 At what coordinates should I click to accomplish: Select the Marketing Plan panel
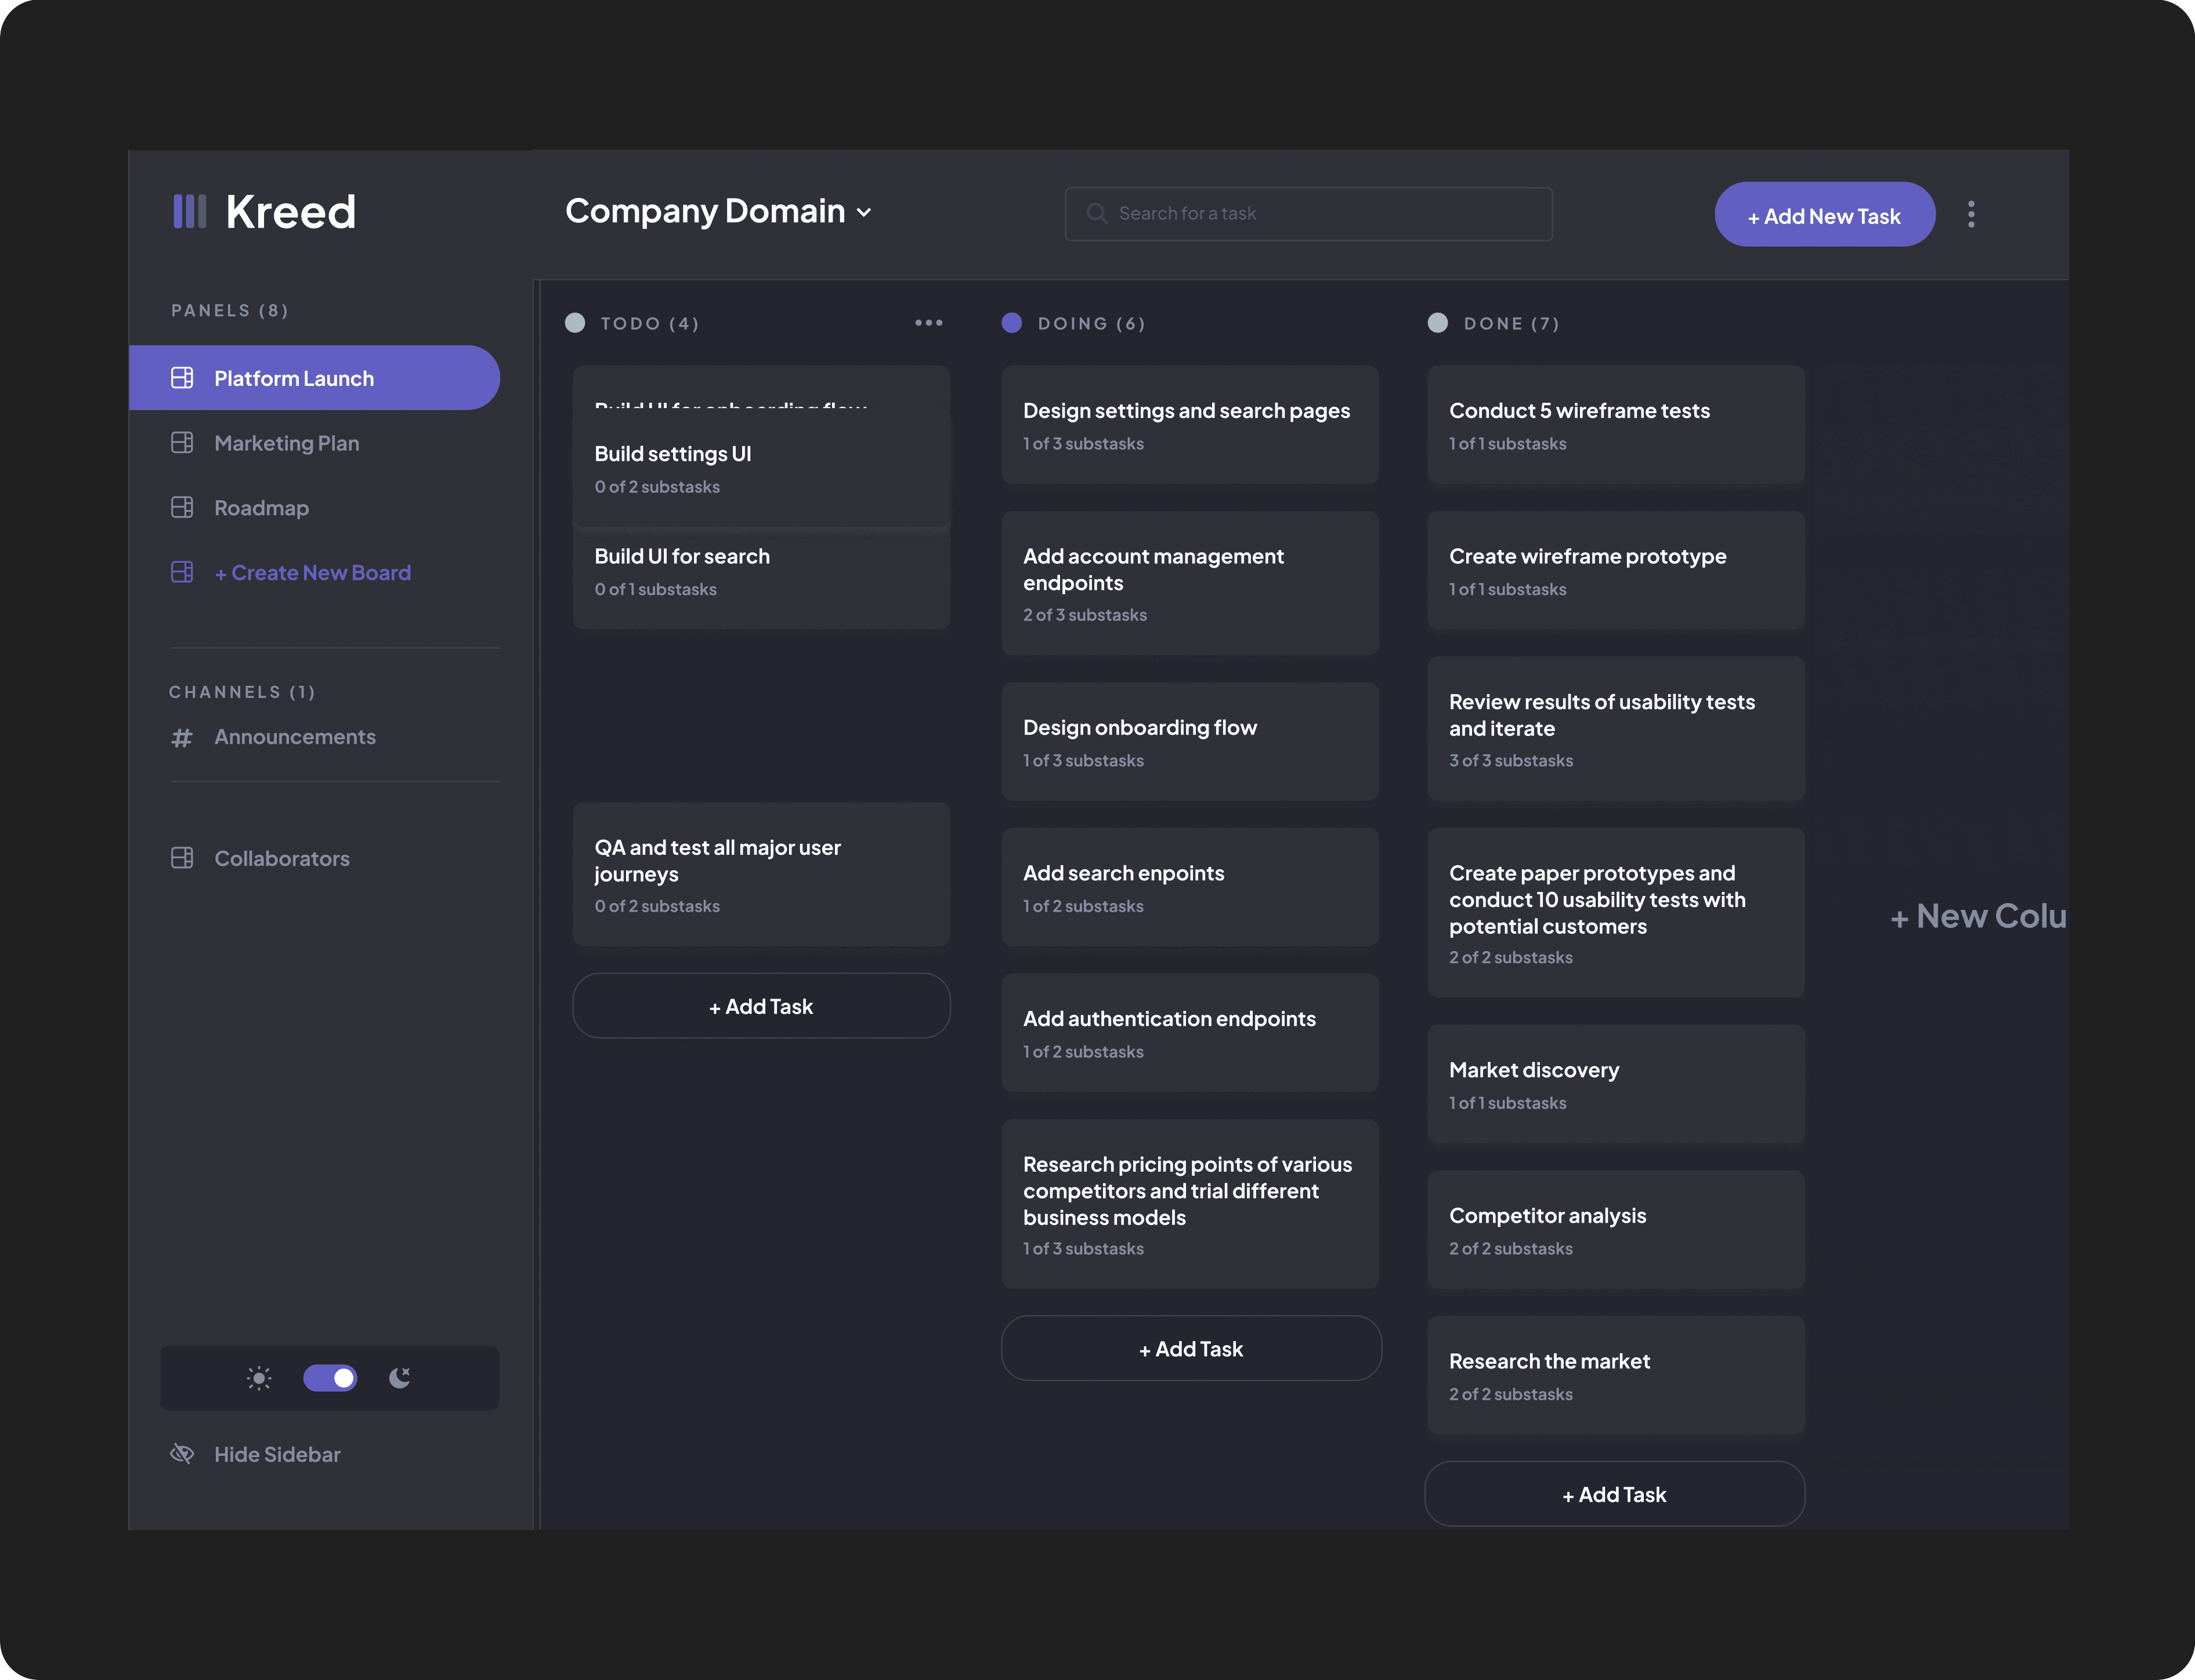click(286, 442)
